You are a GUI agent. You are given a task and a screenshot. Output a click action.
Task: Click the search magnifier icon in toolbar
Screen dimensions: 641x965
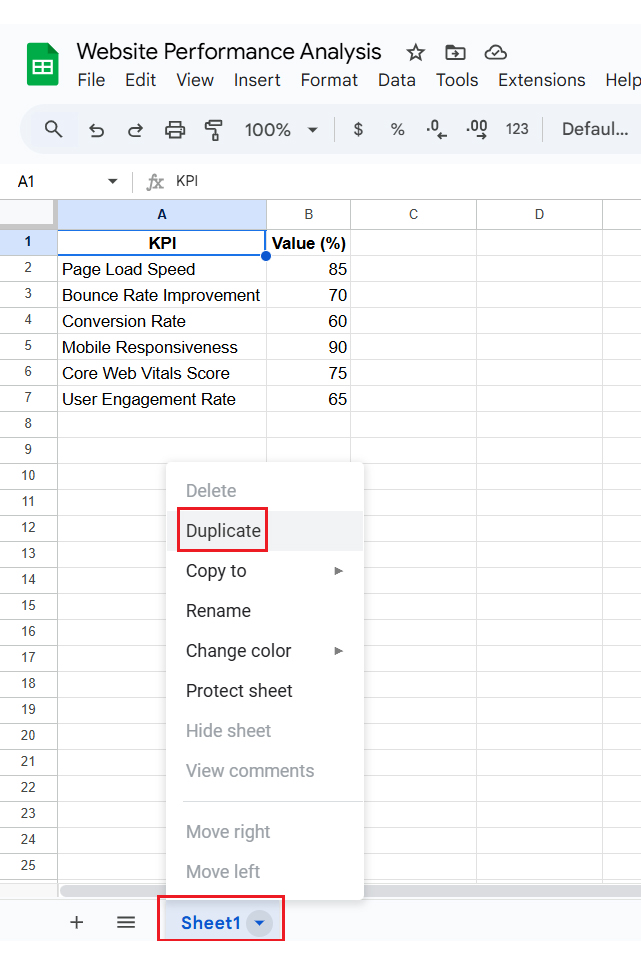[54, 129]
